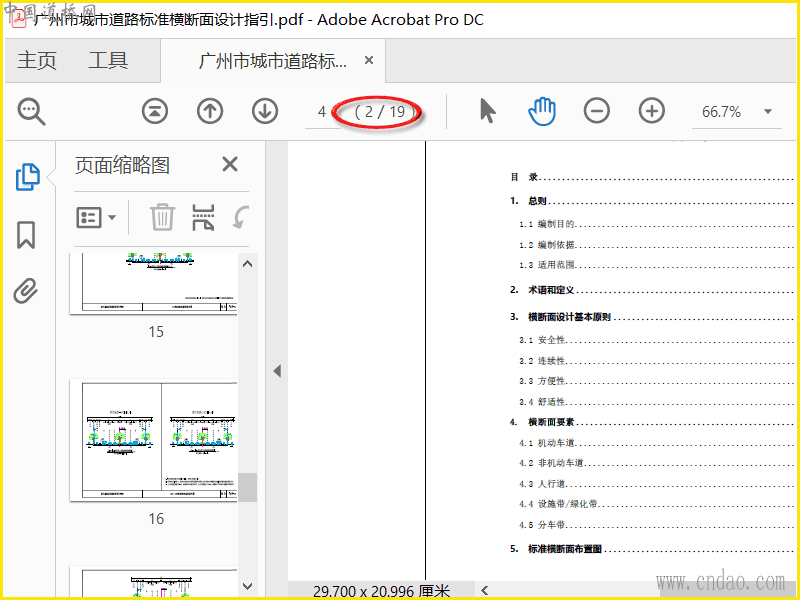Click the page size 29.700 x 20.996 厘米 label
The height and width of the screenshot is (600, 800).
(382, 591)
